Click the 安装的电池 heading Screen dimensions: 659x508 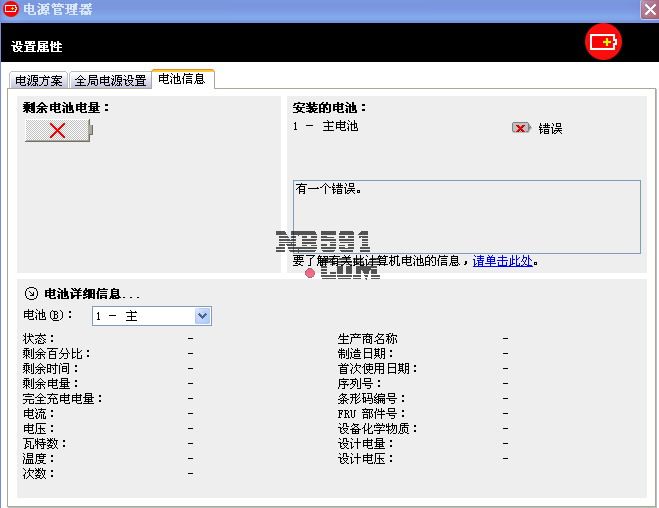[x=330, y=107]
